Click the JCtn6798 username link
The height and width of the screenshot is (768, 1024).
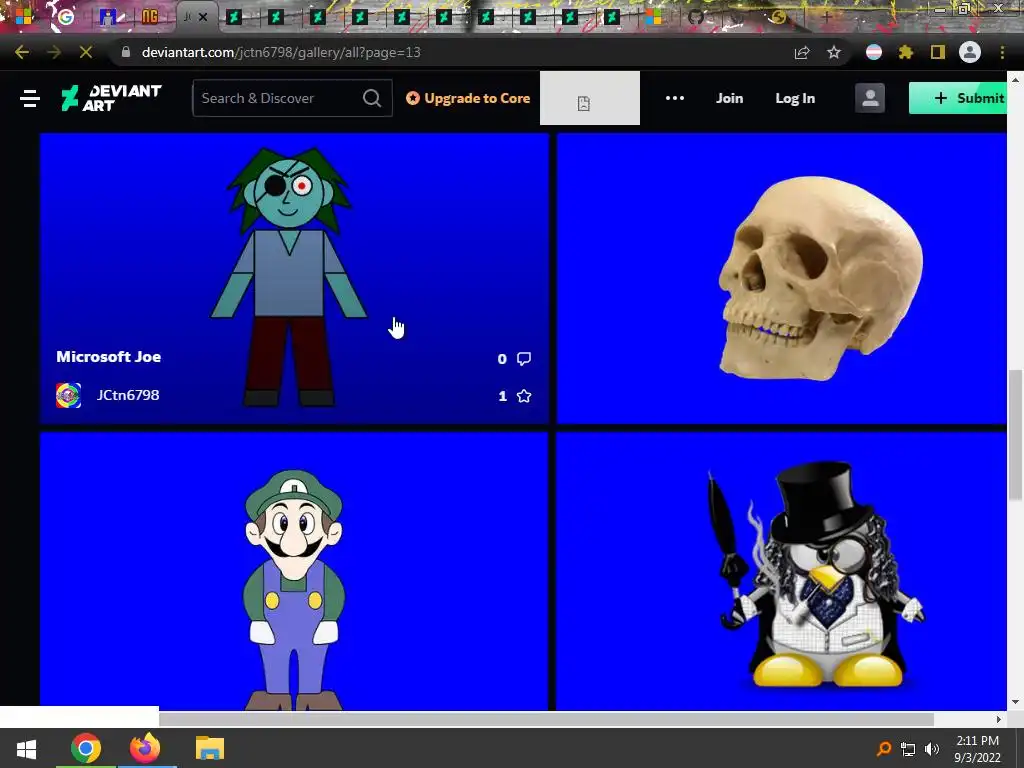point(128,395)
